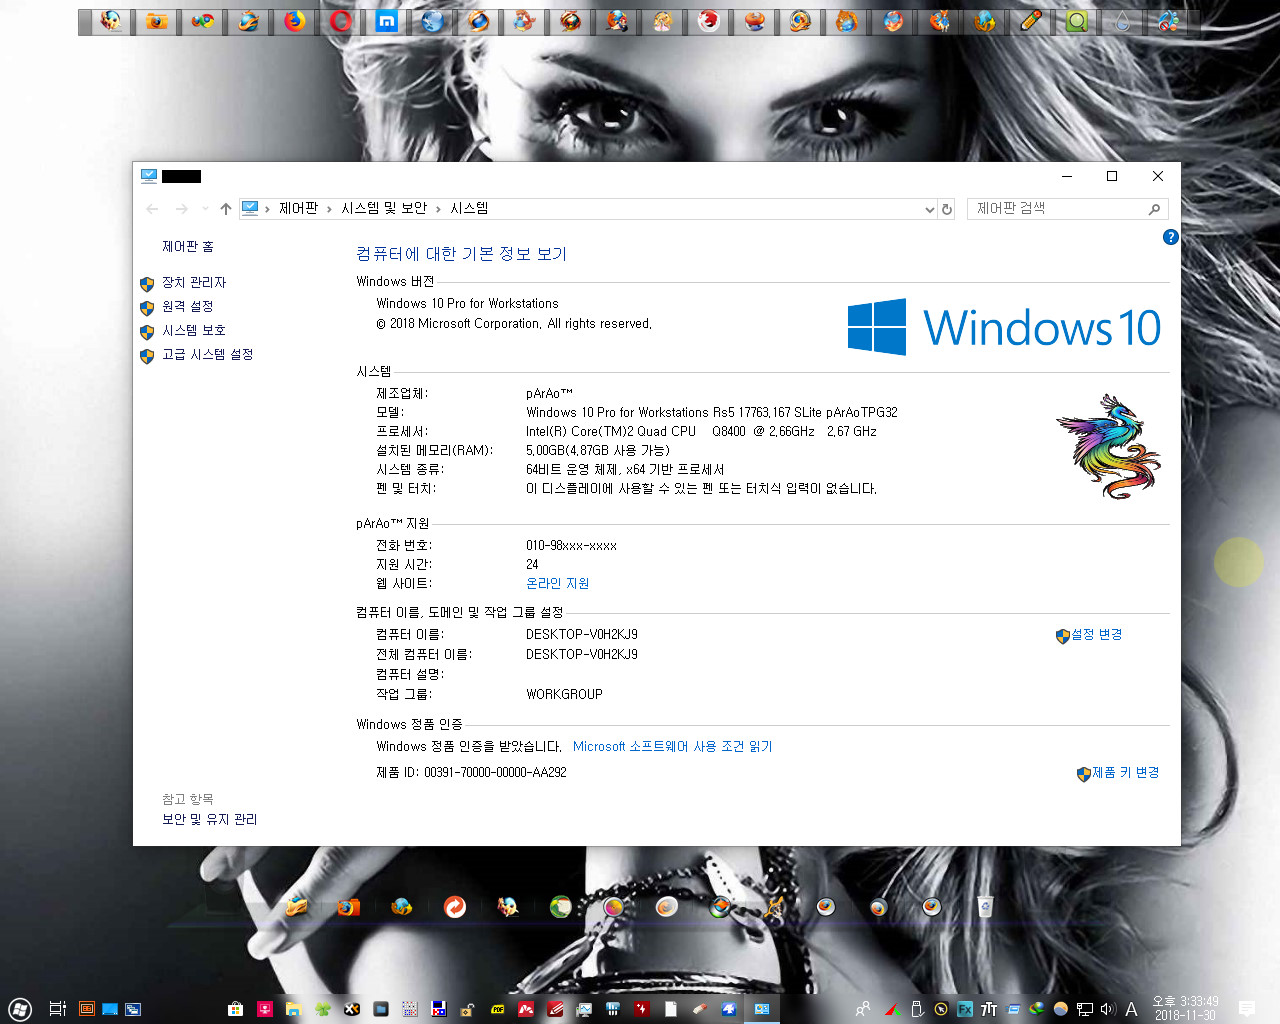Expand the address bar history dropdown
The image size is (1280, 1024).
[930, 209]
